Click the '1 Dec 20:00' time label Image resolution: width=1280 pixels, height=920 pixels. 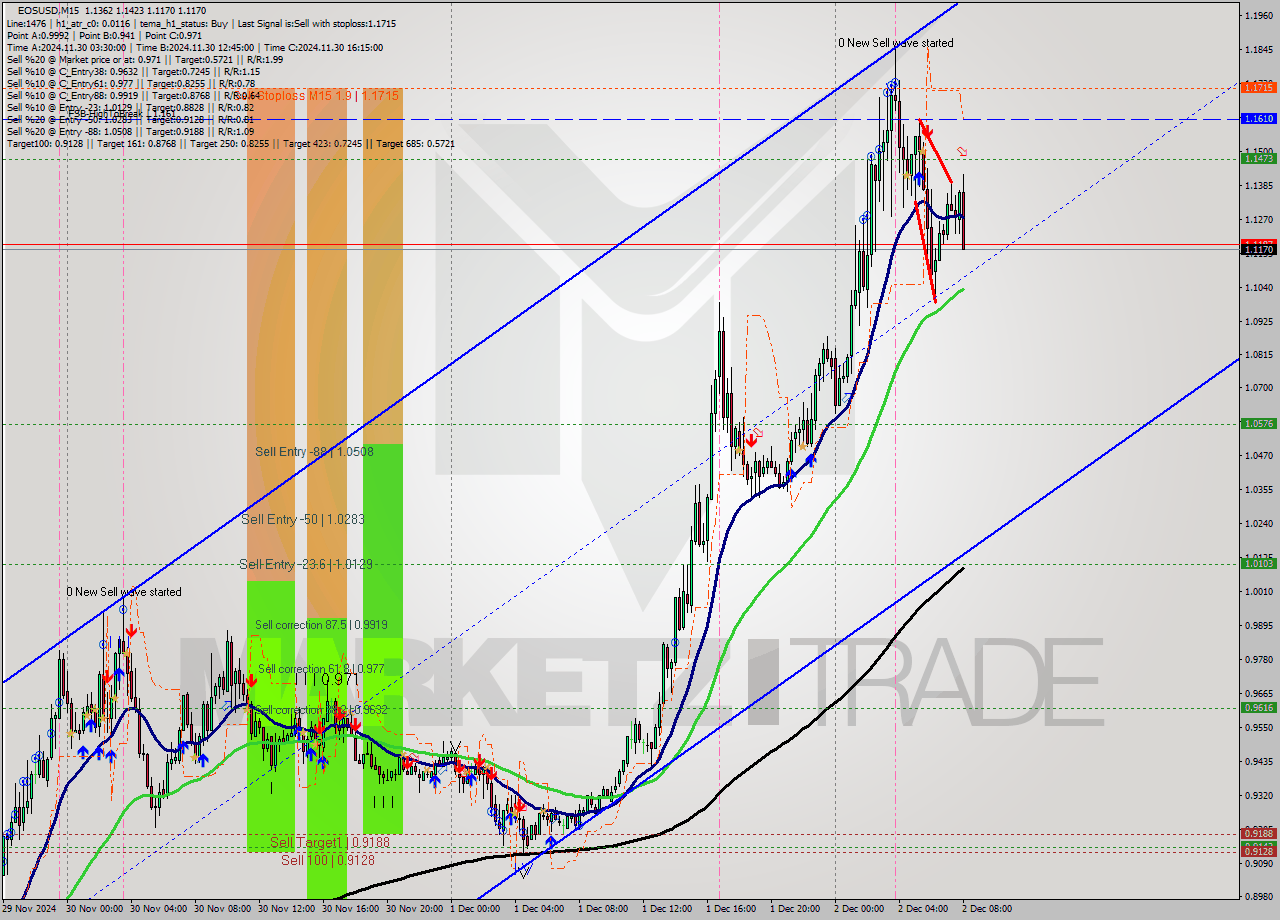795,909
